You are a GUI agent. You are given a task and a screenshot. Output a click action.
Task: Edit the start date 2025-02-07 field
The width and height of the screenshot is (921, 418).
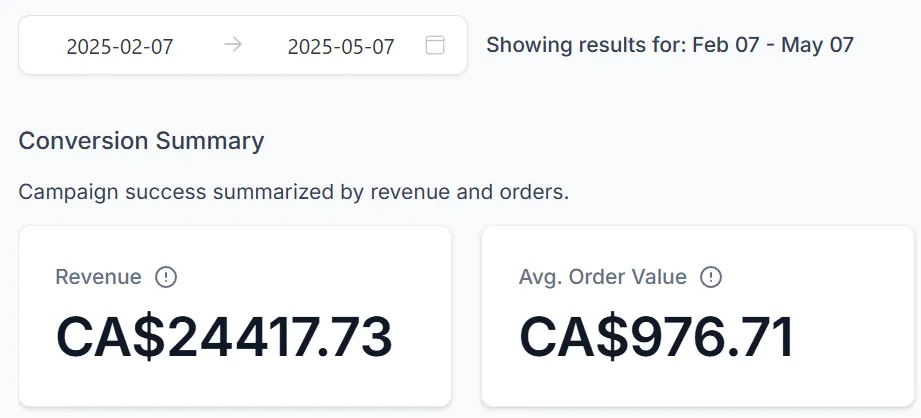coord(120,46)
